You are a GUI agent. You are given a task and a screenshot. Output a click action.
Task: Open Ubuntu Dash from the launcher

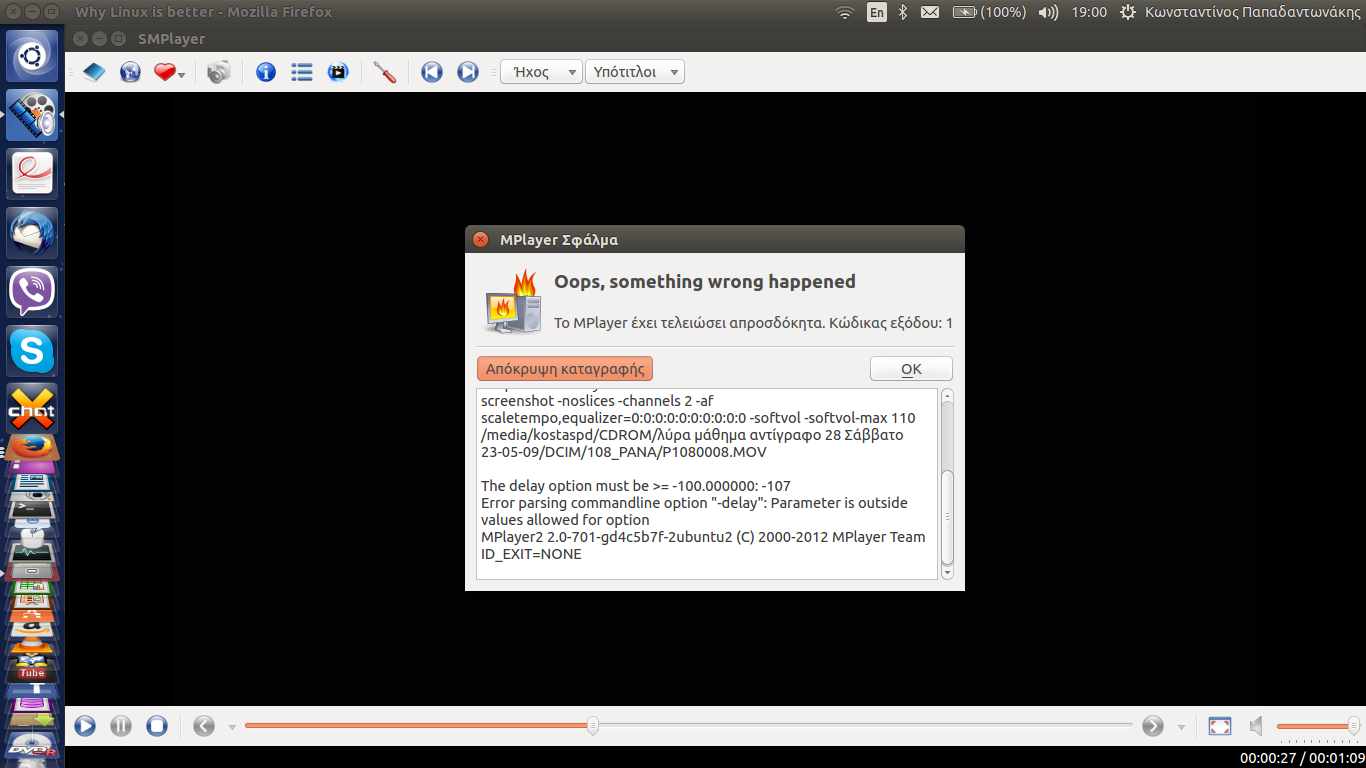32,56
